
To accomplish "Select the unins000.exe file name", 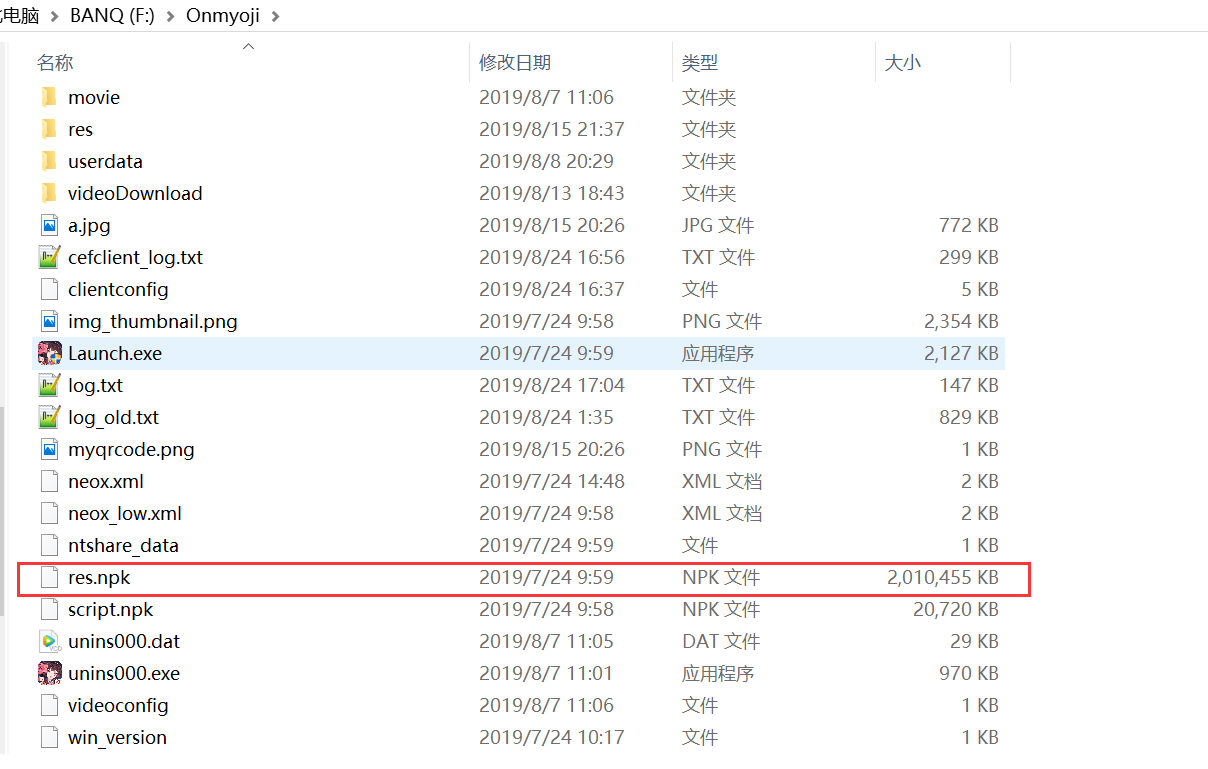I will (x=124, y=673).
